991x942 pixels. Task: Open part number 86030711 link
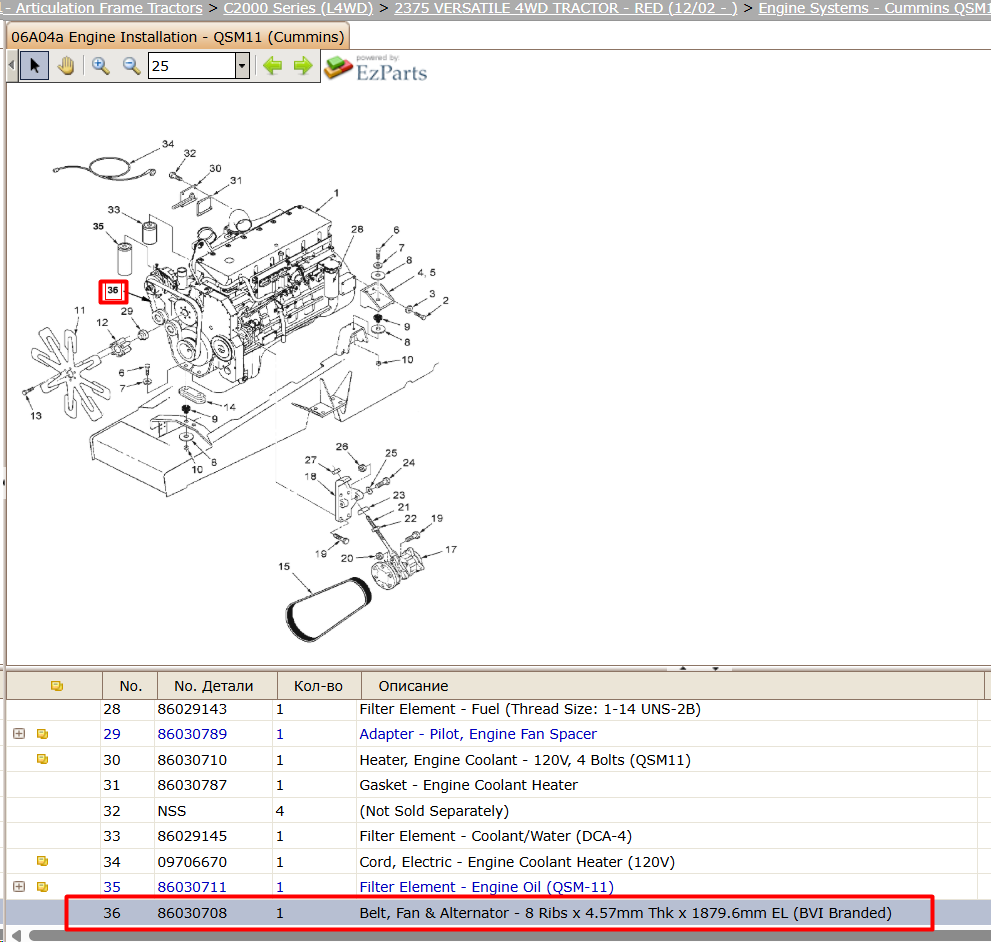[x=192, y=887]
